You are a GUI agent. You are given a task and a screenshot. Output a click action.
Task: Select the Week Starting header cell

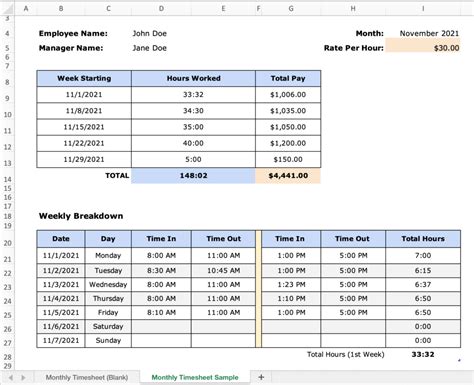click(x=84, y=78)
